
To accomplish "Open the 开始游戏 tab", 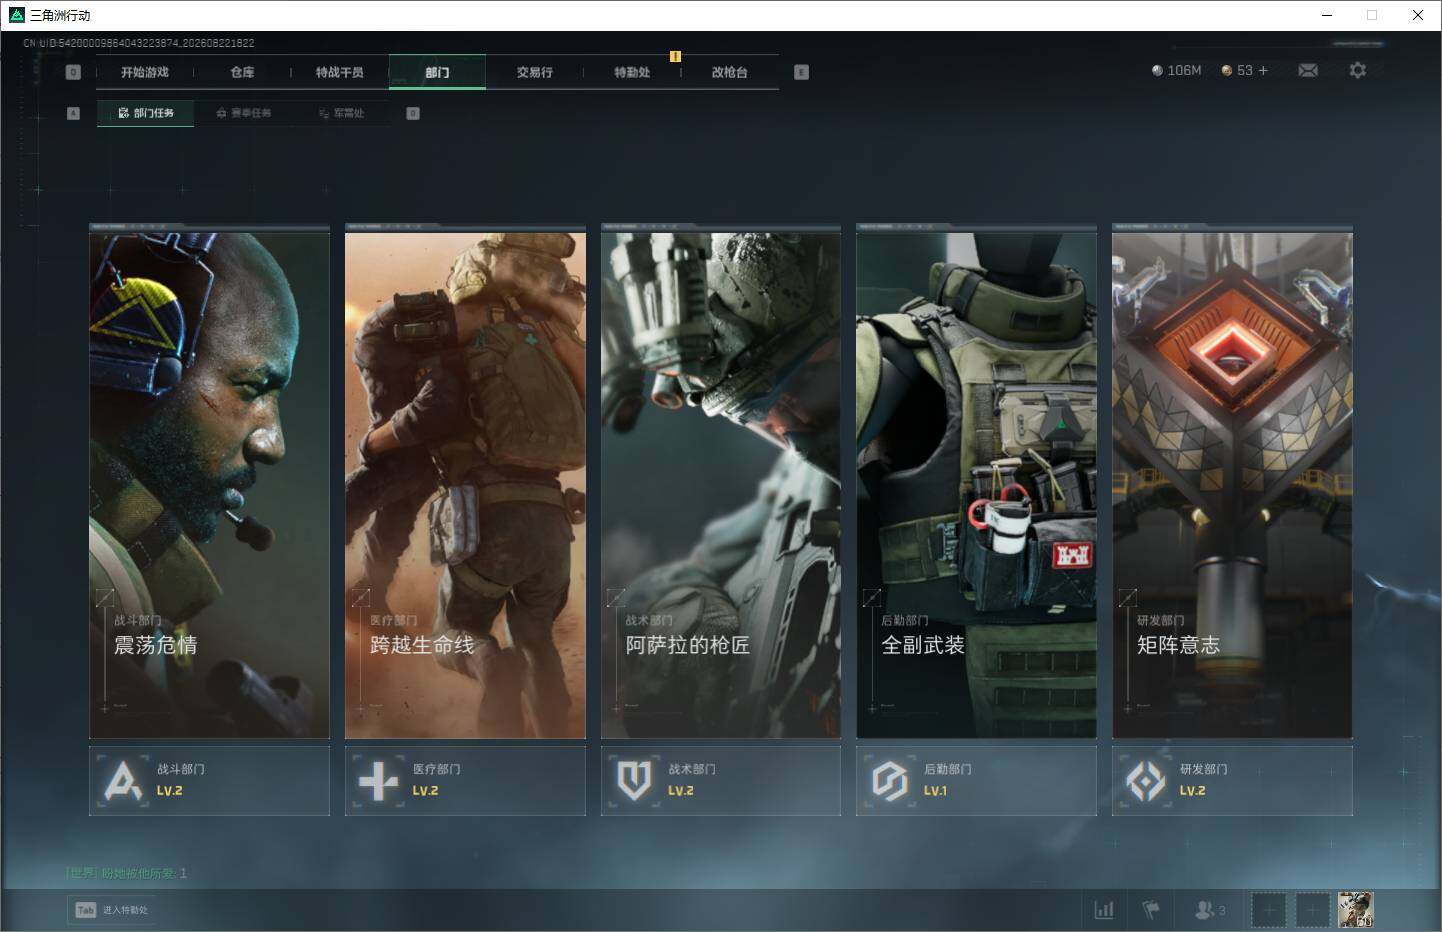I will [x=145, y=72].
